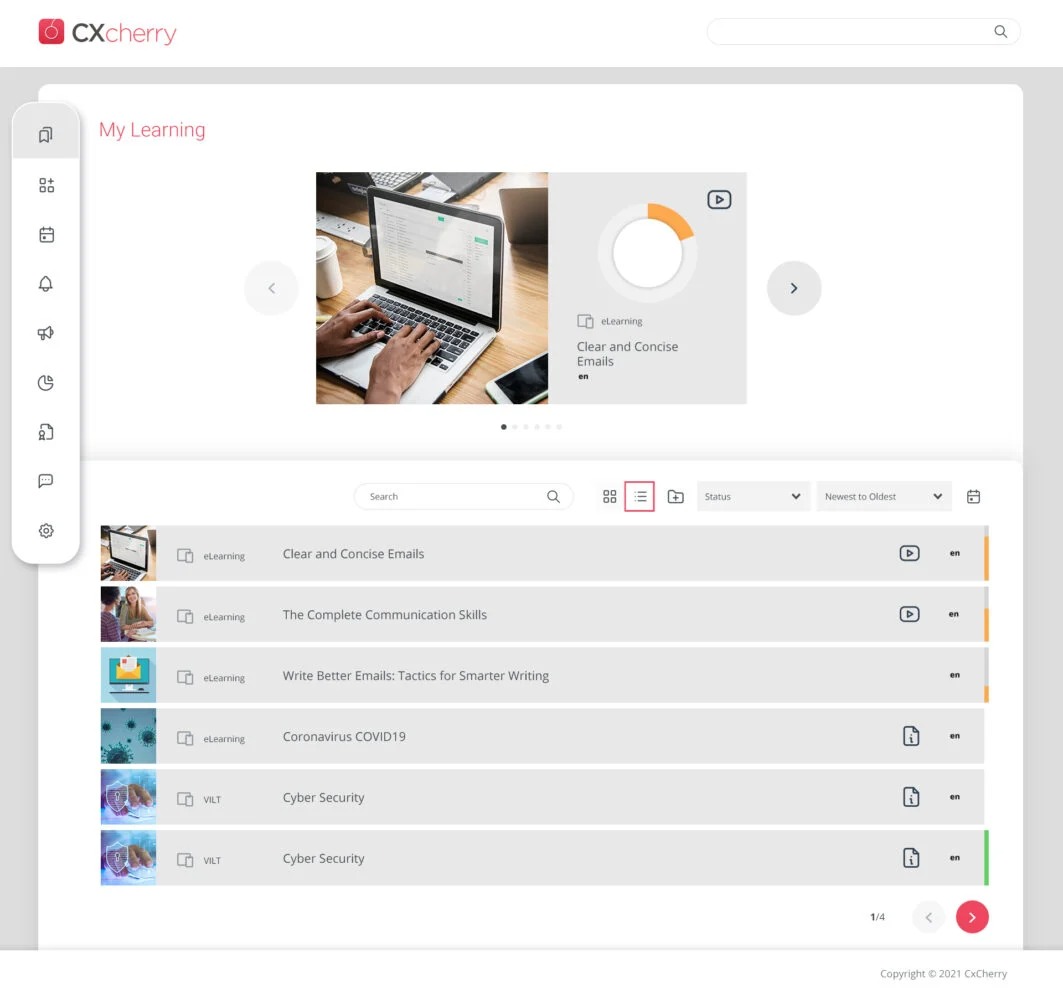This screenshot has width=1063, height=999.
Task: Click VILT type icon in first Cyber Security row
Action: click(x=185, y=799)
